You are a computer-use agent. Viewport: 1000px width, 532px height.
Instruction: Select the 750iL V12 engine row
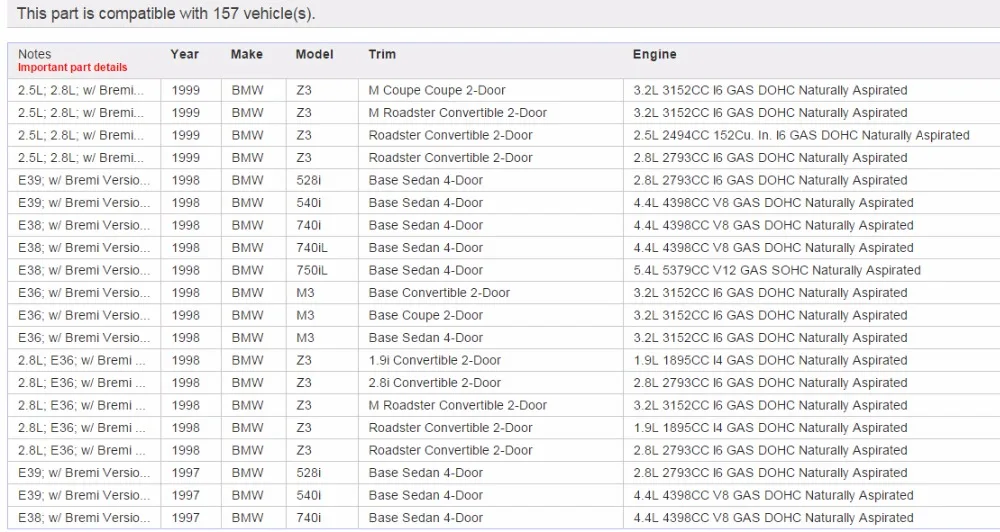[504, 270]
